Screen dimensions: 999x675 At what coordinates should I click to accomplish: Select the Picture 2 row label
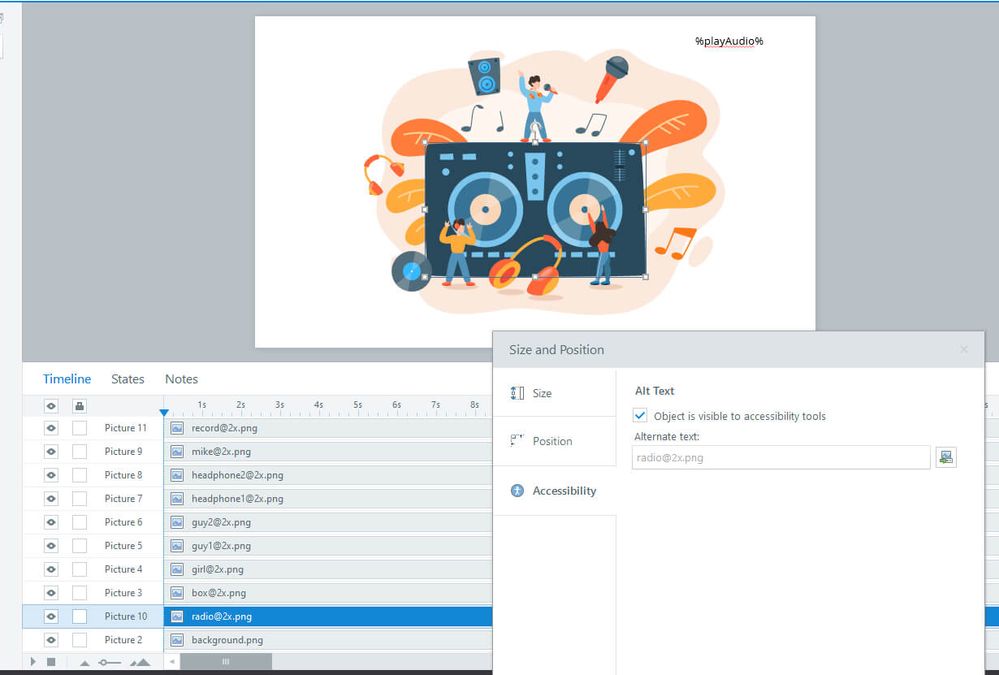pyautogui.click(x=123, y=640)
